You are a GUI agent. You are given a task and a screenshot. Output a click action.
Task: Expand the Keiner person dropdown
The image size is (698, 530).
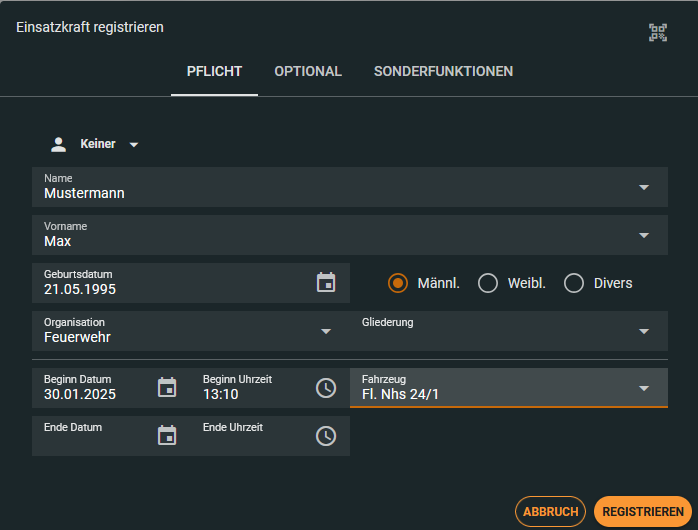(x=134, y=145)
